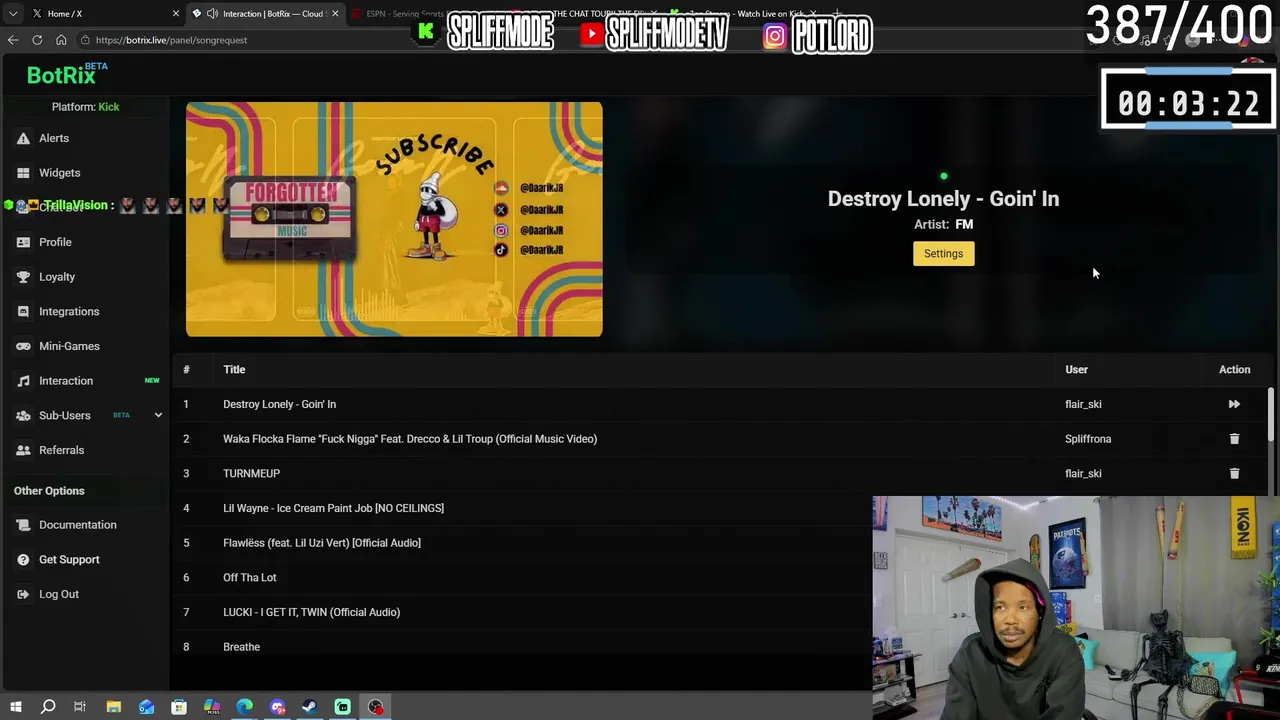Open the Mini-Games gamepad icon
Screen dimensions: 1280x720
(23, 346)
